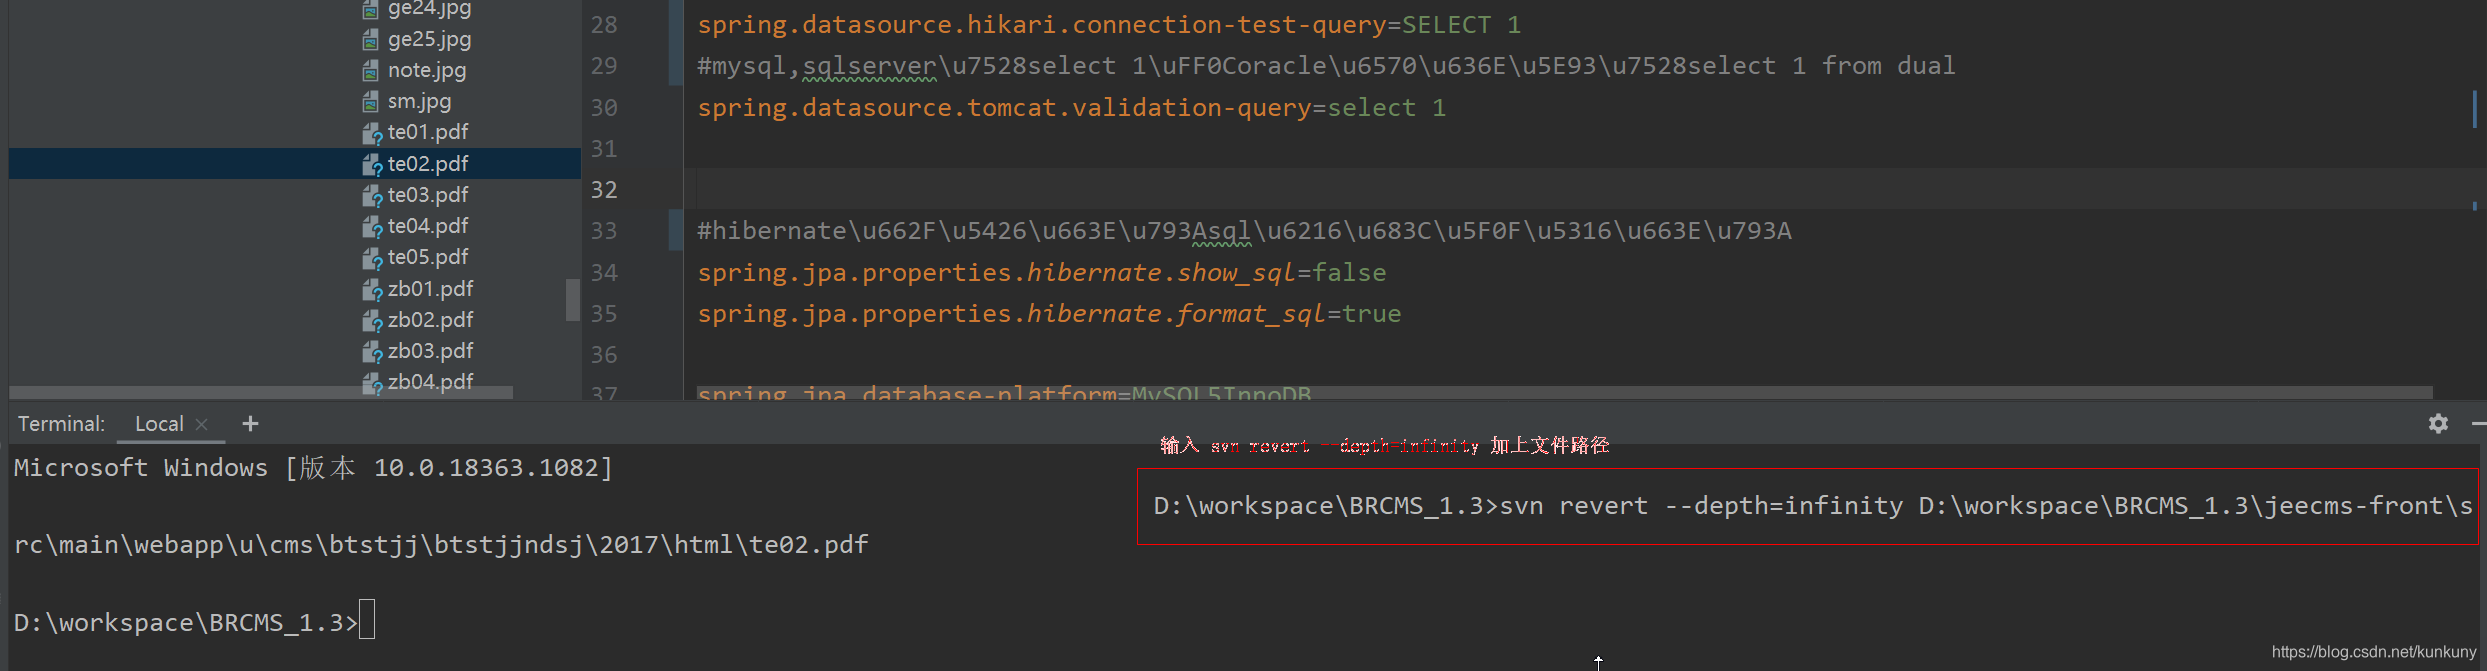Select note.jpg file name
This screenshot has width=2487, height=671.
[427, 70]
